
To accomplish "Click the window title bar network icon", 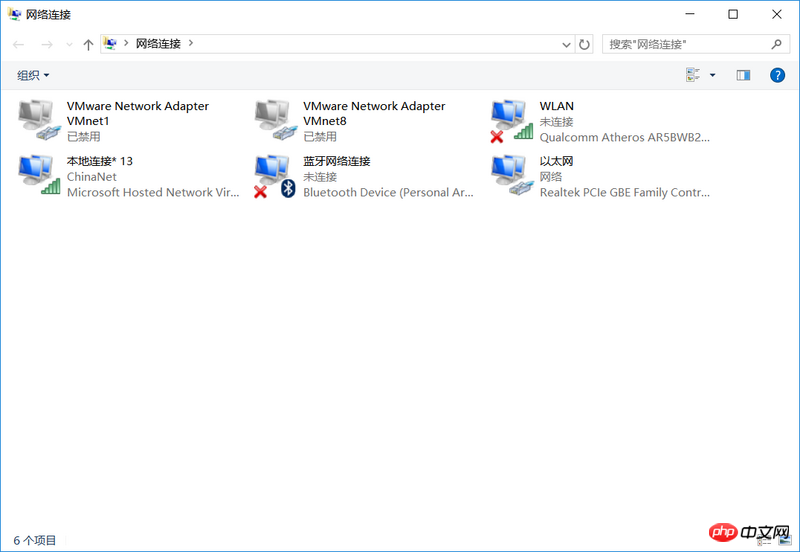I will pos(14,14).
